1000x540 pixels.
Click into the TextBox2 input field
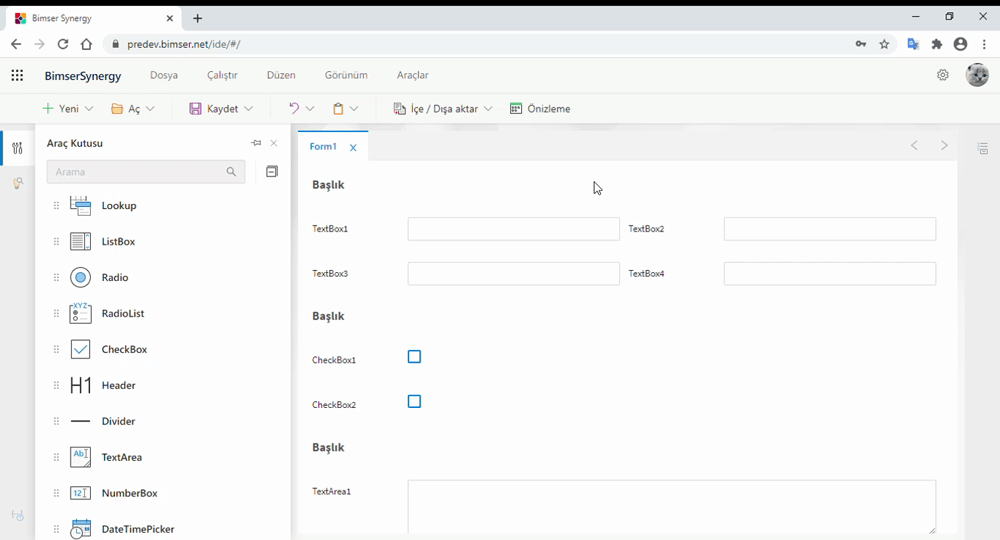point(829,229)
